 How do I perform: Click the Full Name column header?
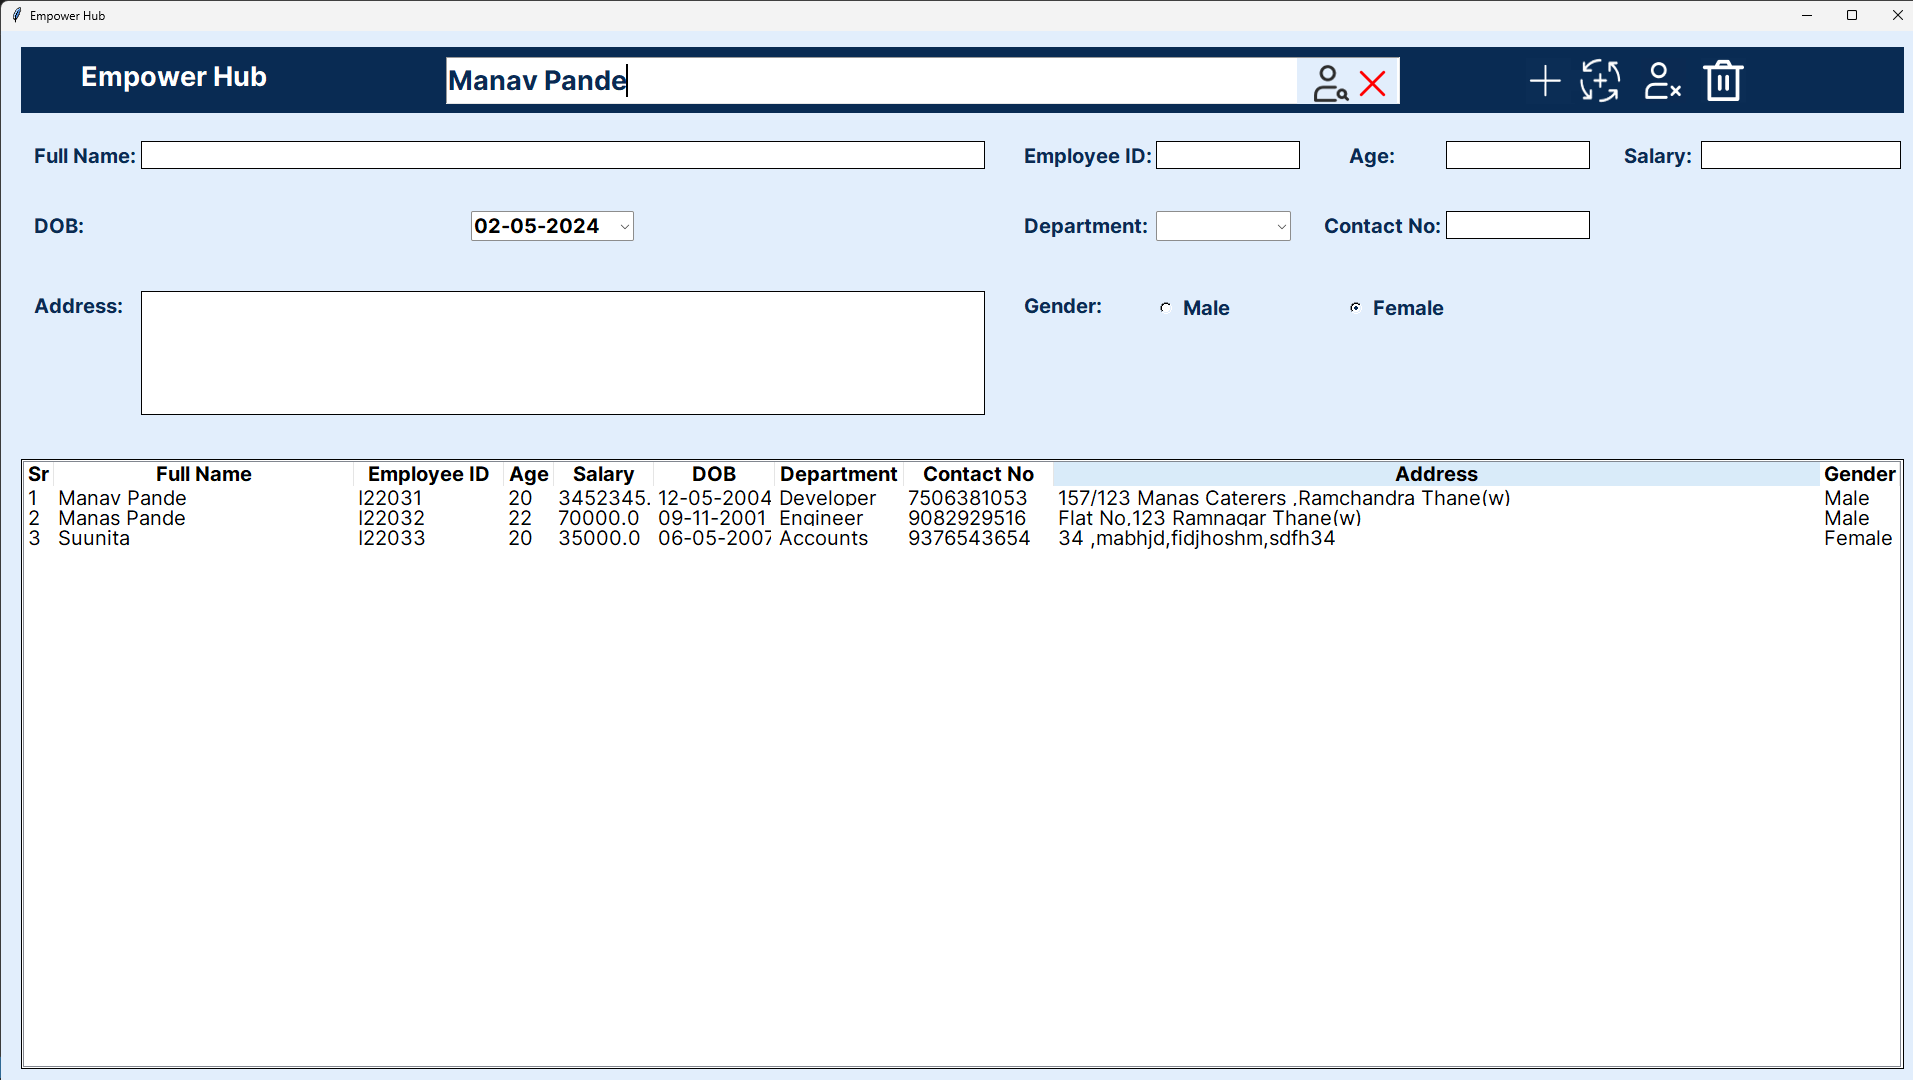point(204,474)
